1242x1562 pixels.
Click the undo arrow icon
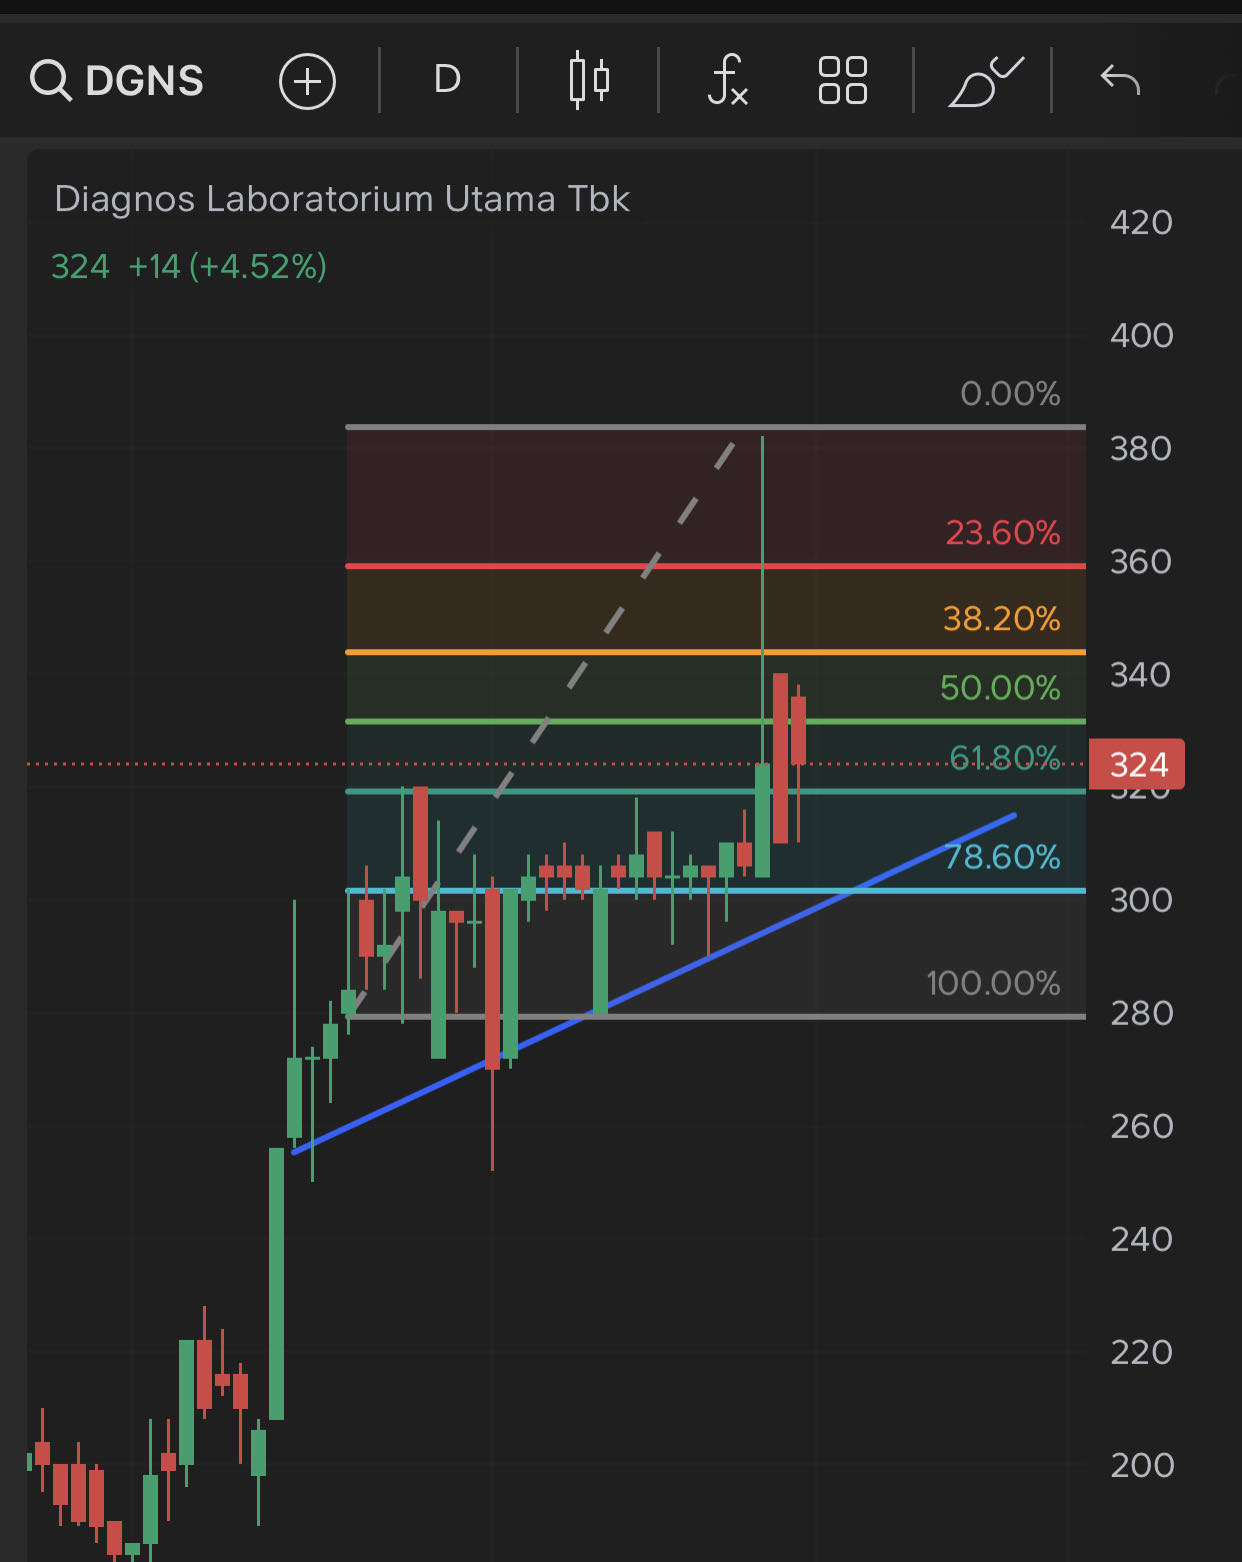coord(1120,79)
